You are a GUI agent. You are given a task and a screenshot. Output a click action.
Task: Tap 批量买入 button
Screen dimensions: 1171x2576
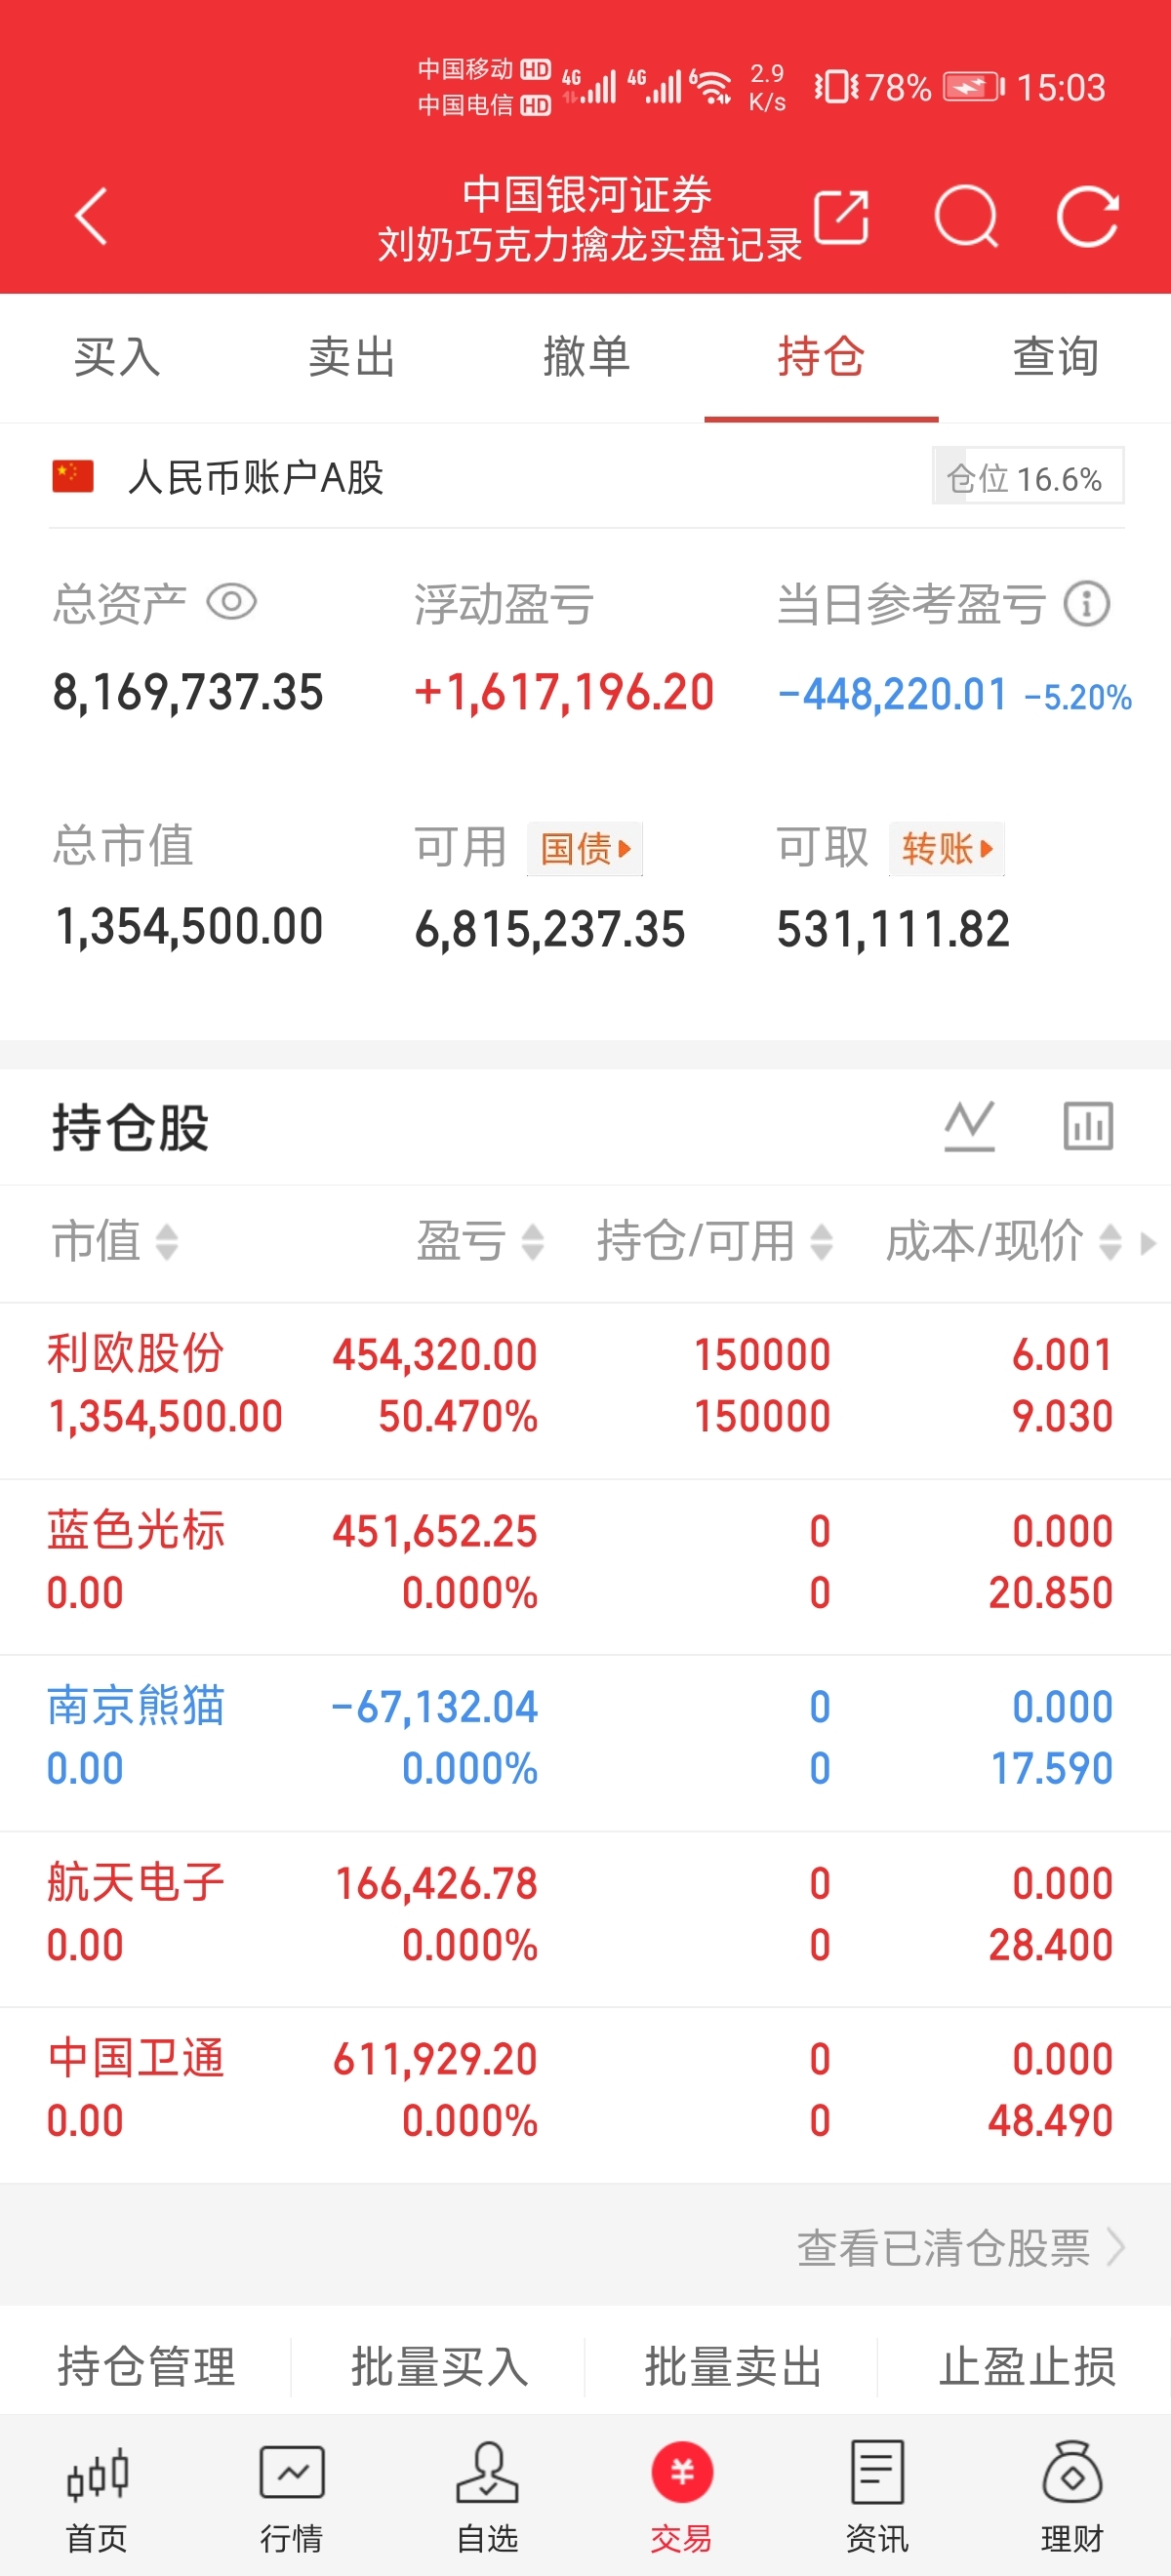tap(439, 2367)
